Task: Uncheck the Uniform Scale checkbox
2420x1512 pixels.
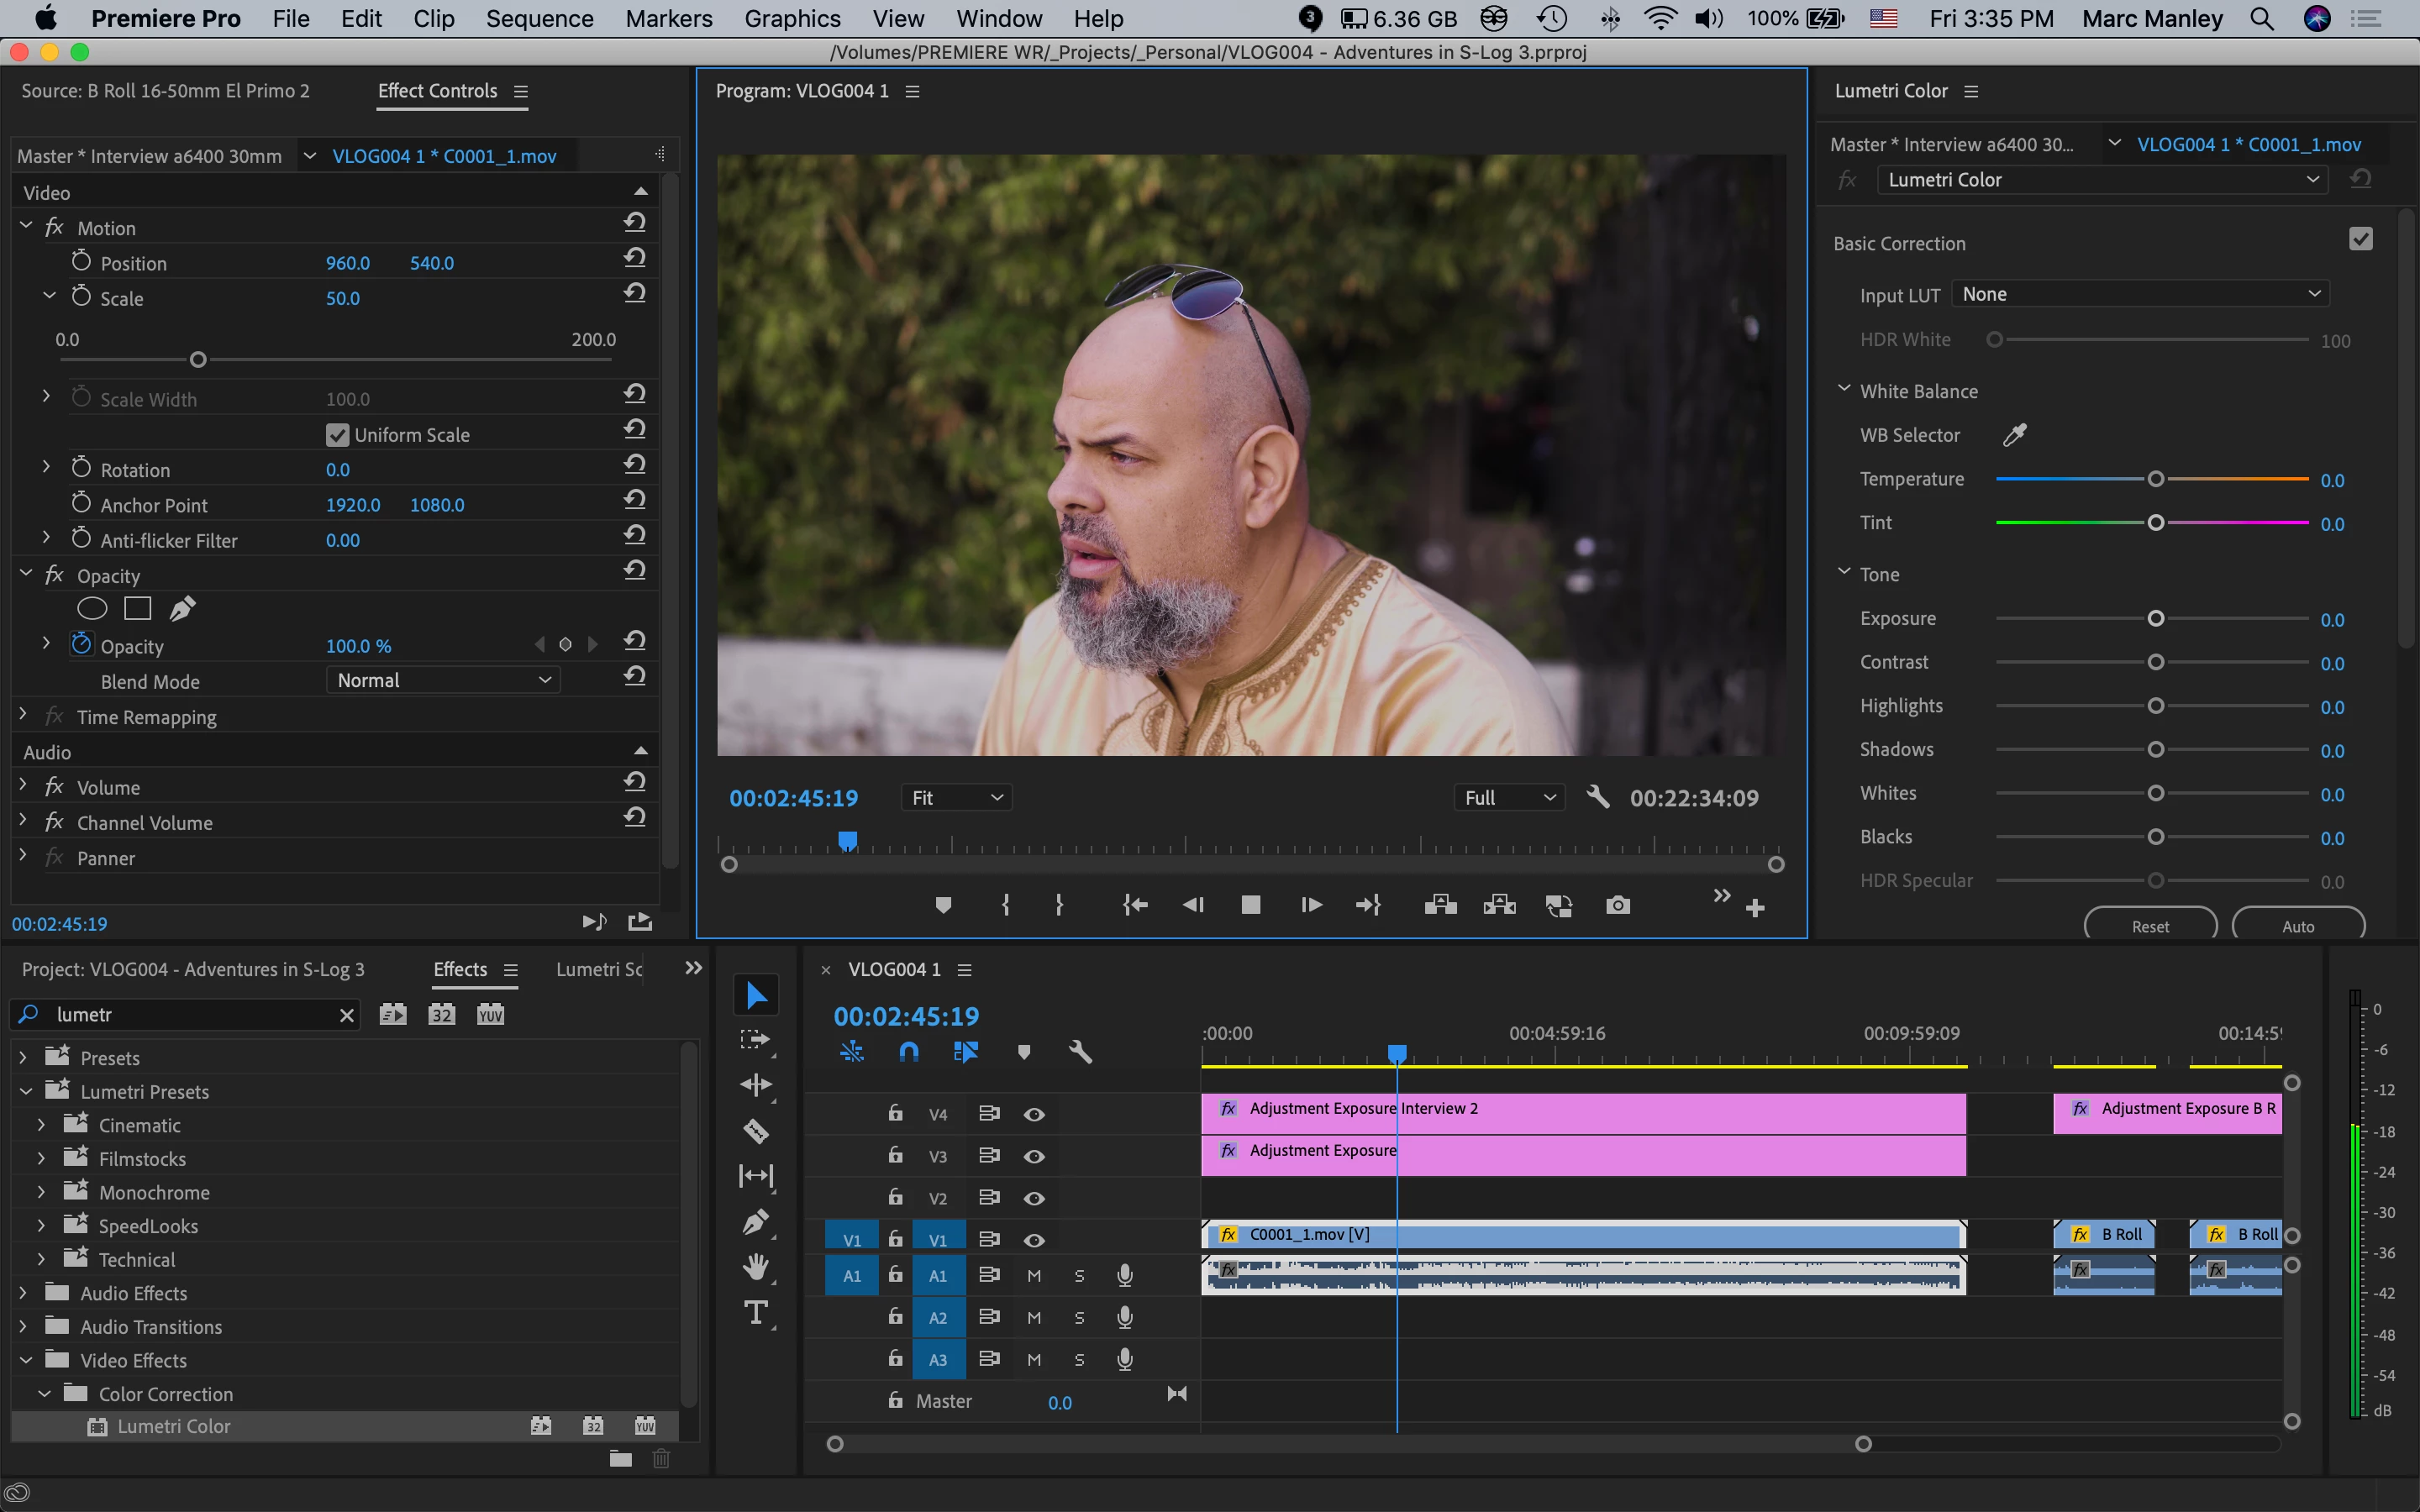Action: pyautogui.click(x=337, y=435)
